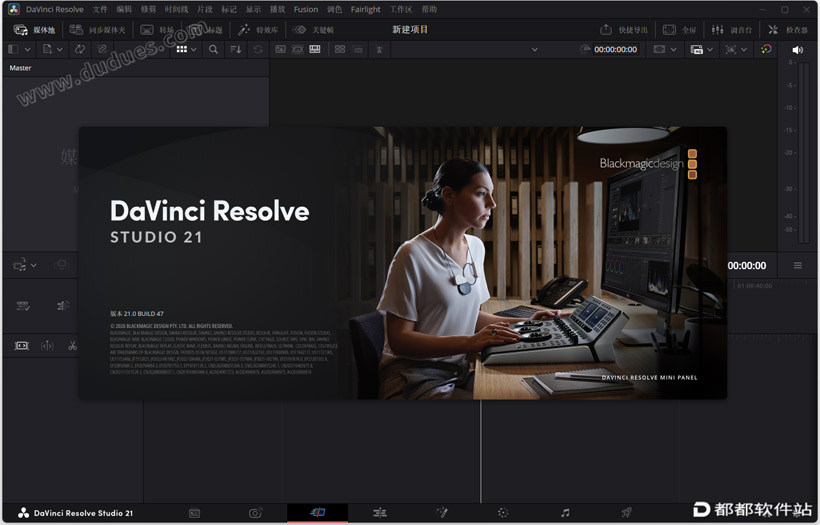Expand the import media dropdown arrow
The height and width of the screenshot is (525, 820).
60,49
